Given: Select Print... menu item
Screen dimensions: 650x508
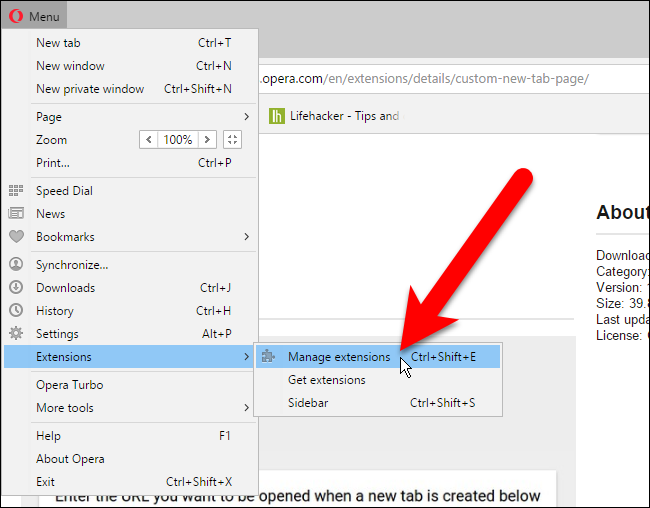Looking at the screenshot, I should [133, 163].
